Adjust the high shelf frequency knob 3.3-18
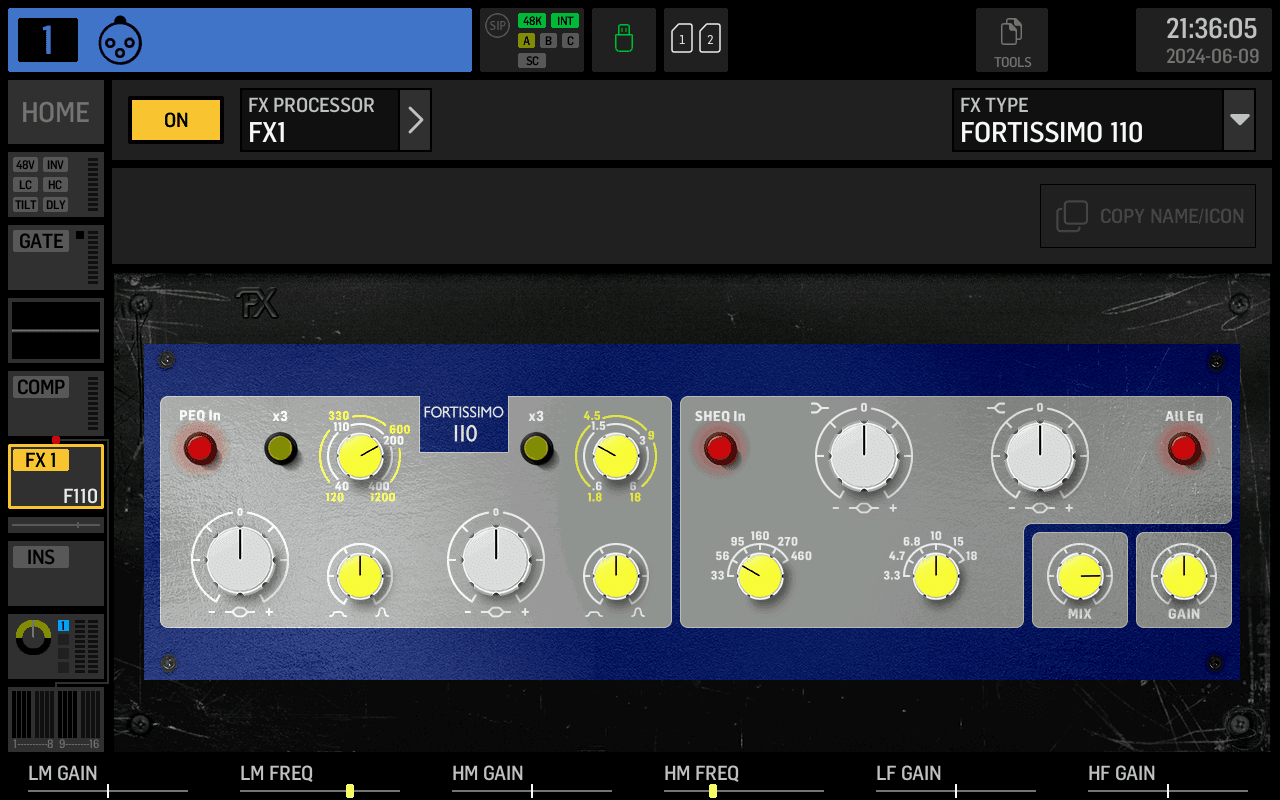The height and width of the screenshot is (800, 1280). pos(936,577)
